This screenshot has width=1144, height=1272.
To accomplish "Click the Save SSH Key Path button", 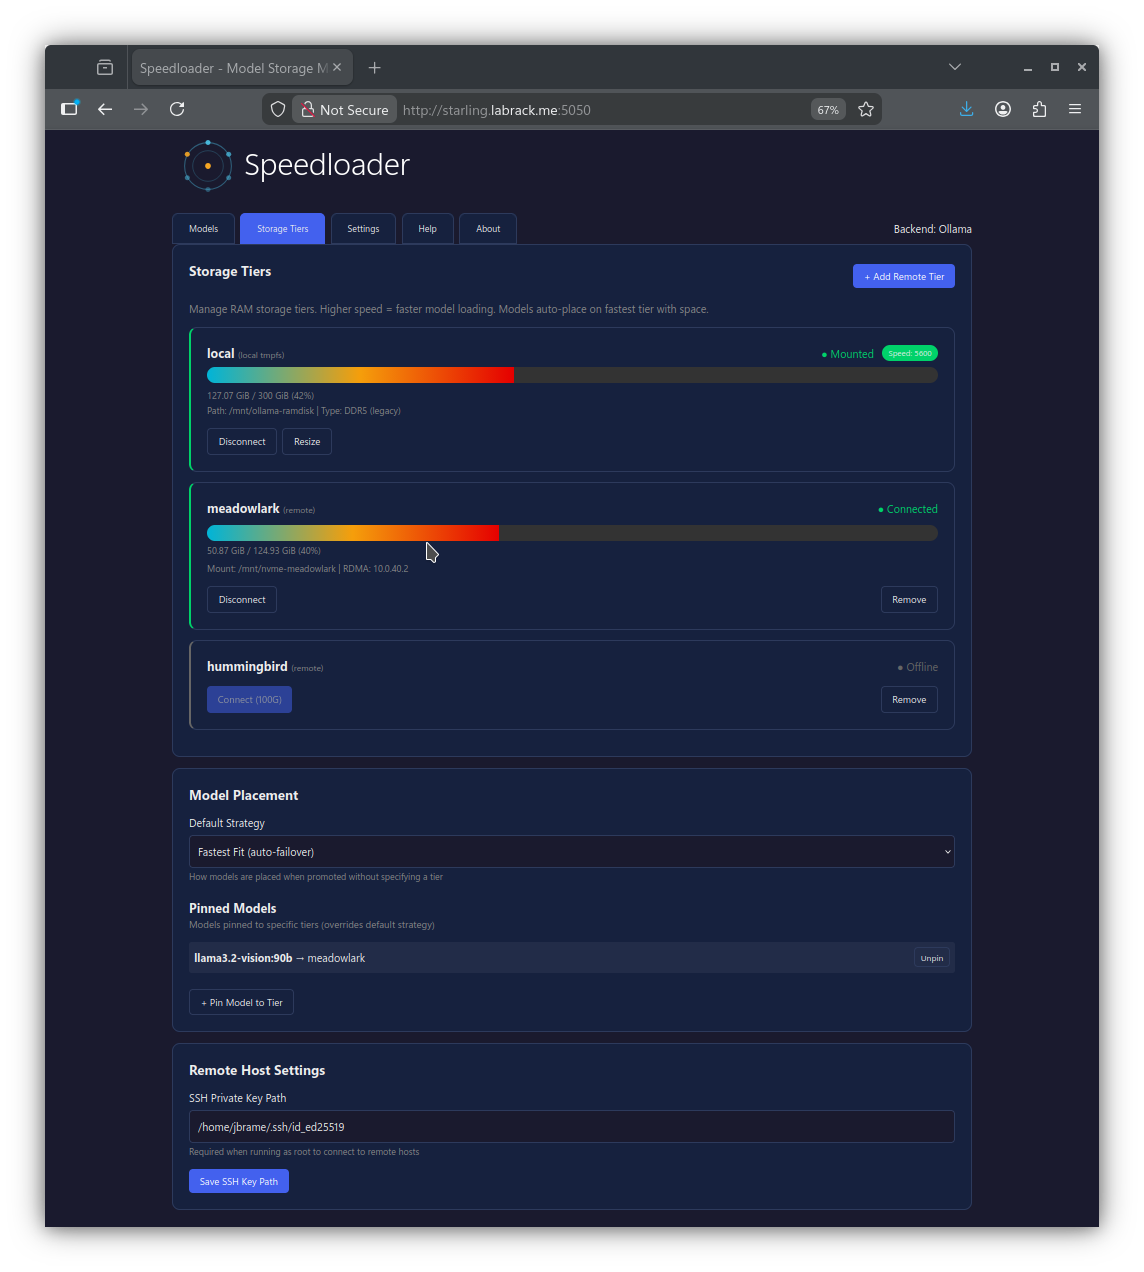I will tap(238, 1181).
